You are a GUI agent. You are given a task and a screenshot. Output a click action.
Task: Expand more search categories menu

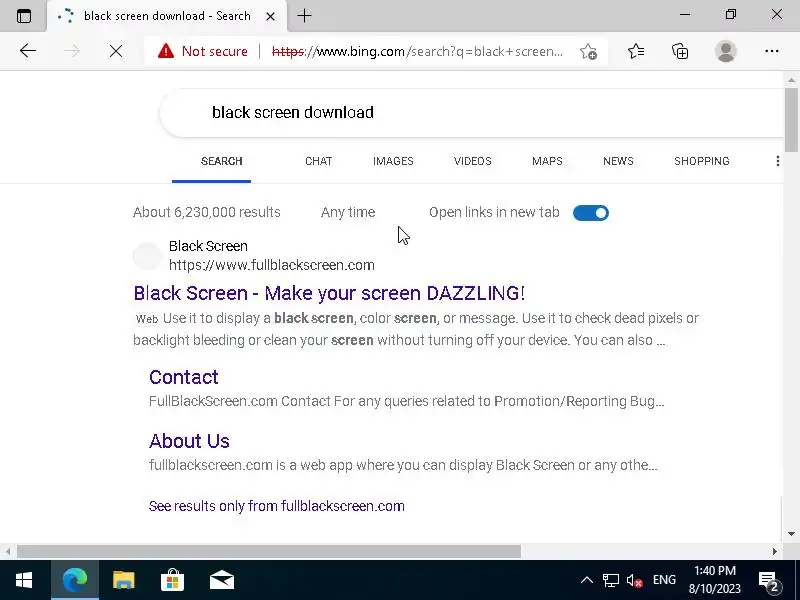click(777, 161)
